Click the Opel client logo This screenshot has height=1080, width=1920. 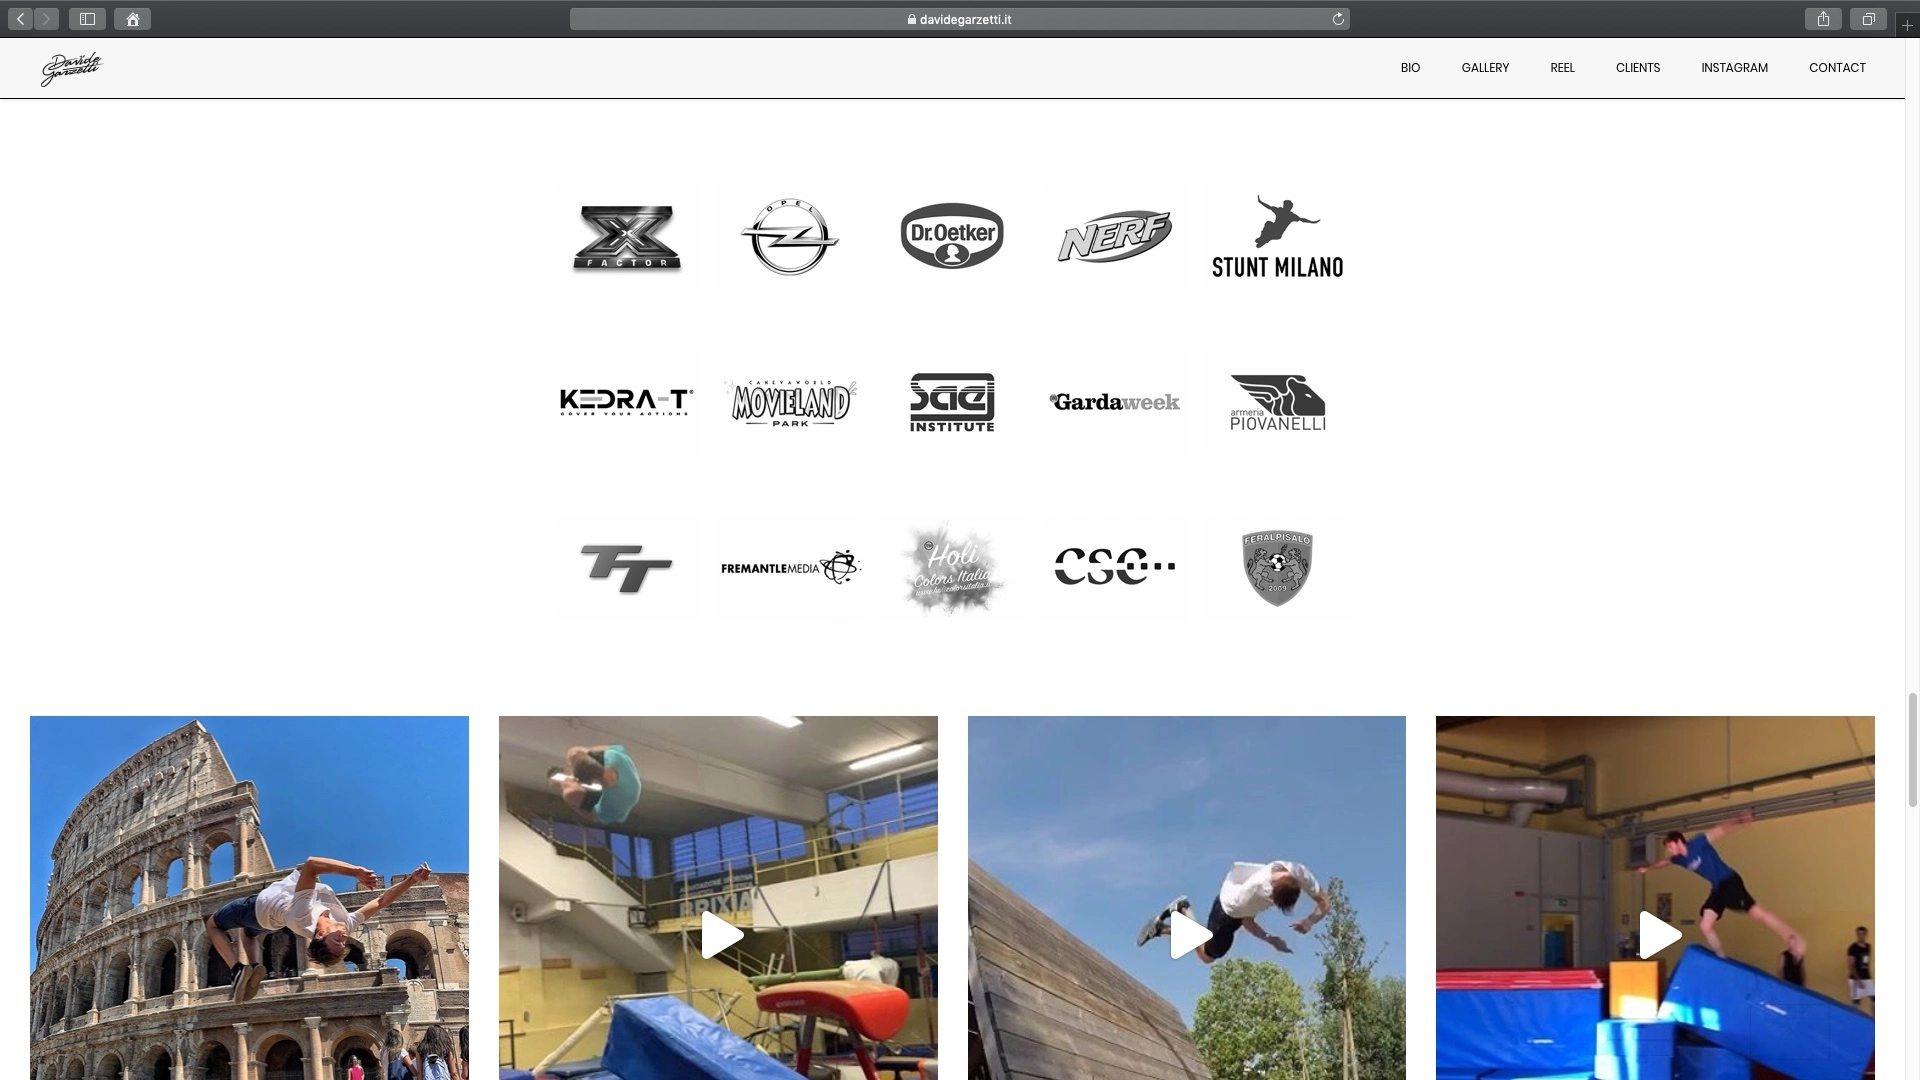tap(789, 237)
